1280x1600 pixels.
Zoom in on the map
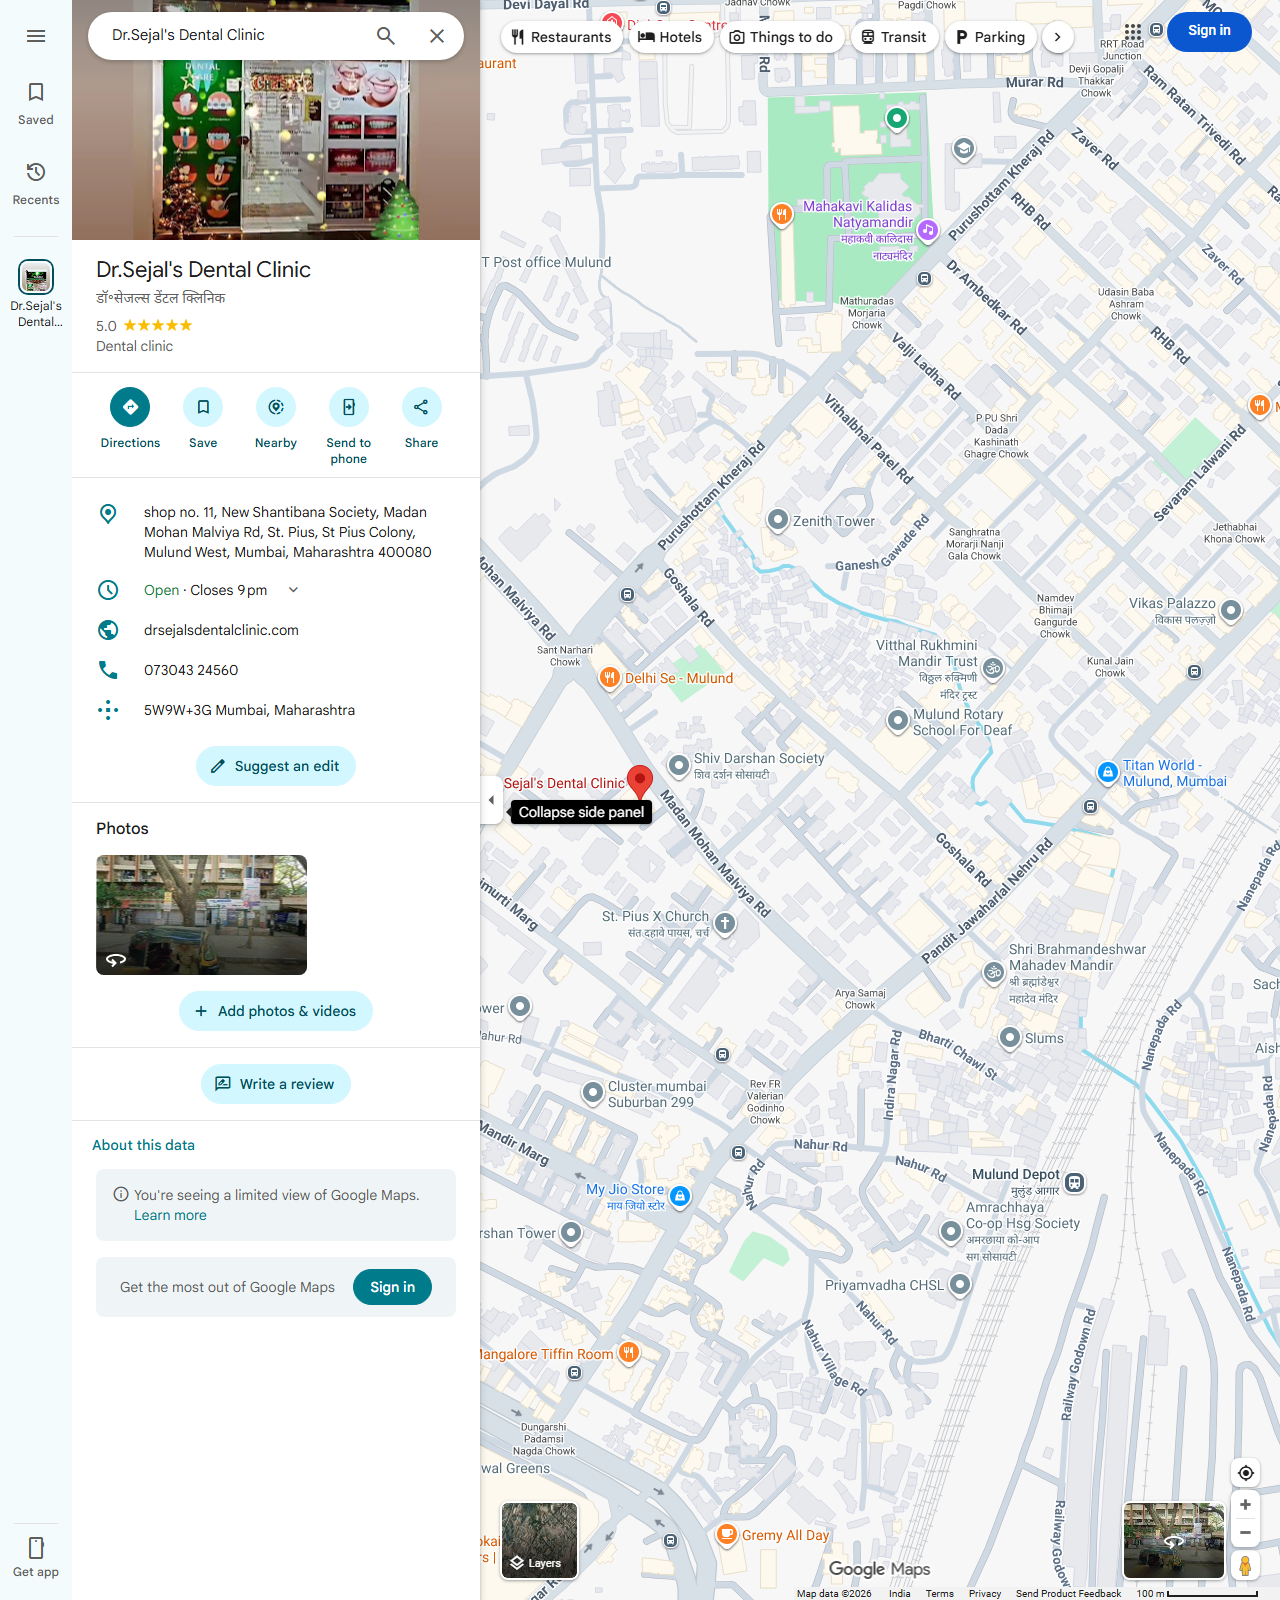[1245, 1505]
